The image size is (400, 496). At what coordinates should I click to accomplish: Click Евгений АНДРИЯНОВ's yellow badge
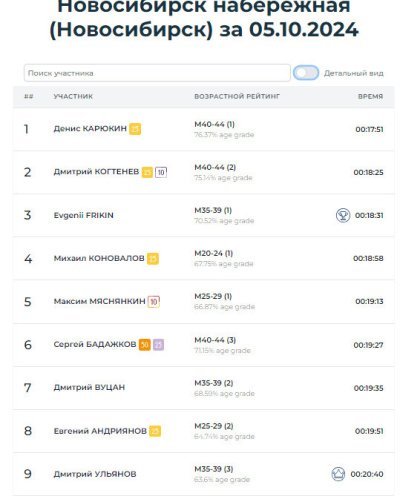[x=155, y=431]
